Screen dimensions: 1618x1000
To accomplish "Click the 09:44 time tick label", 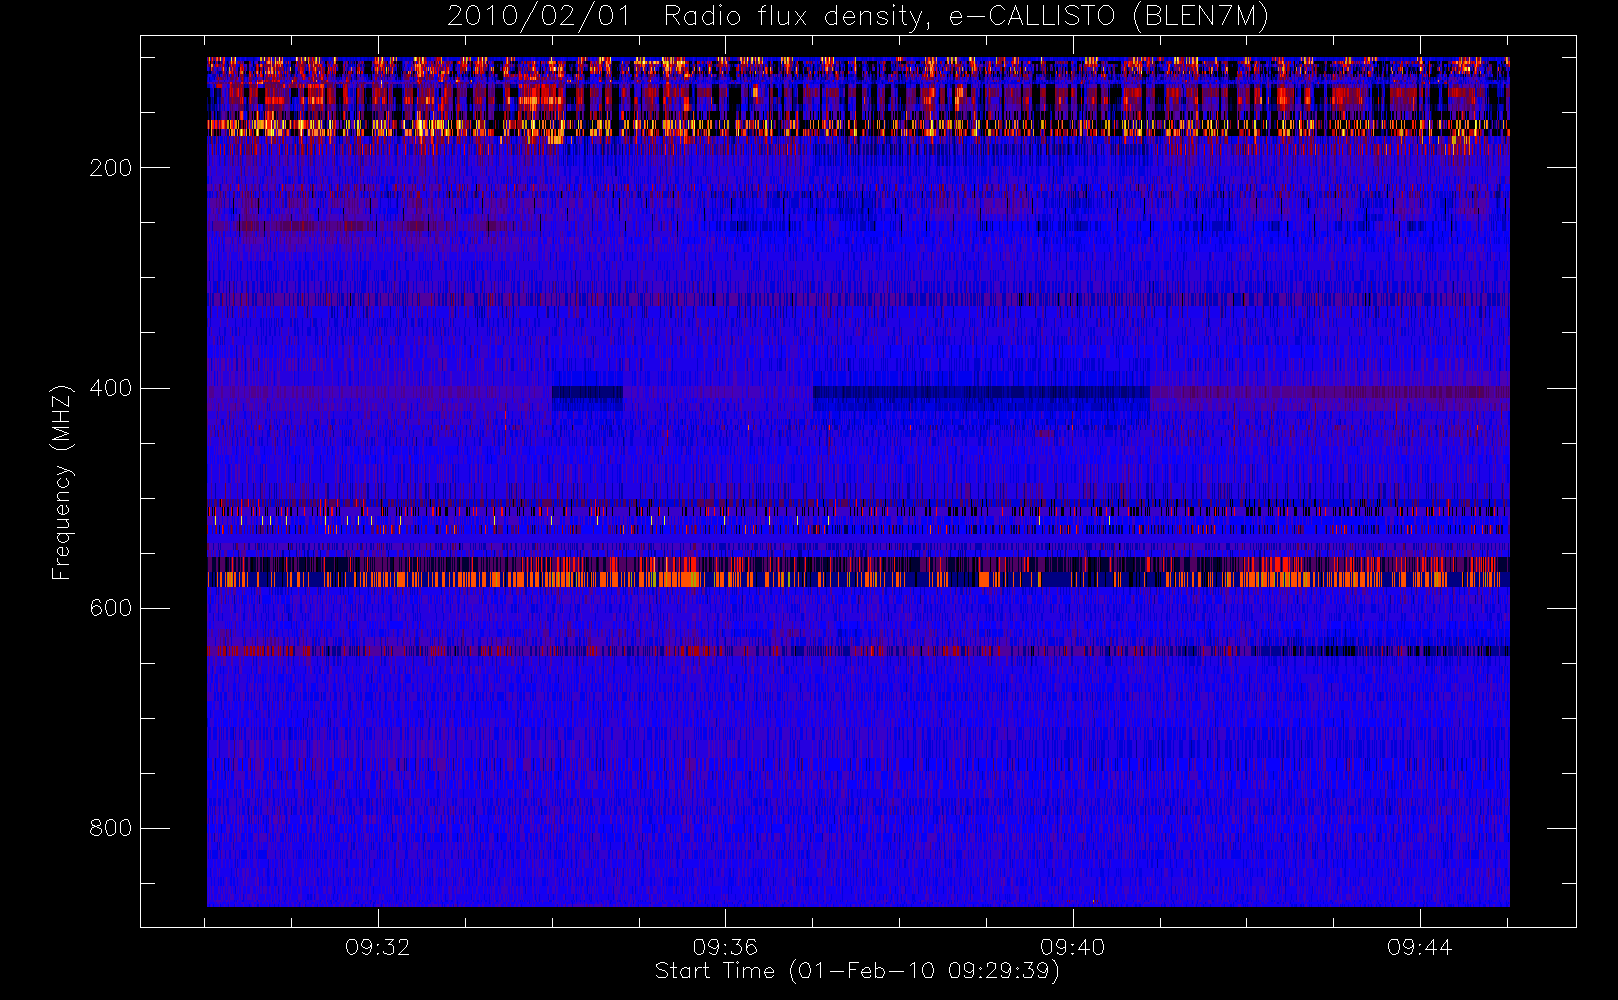I will click(x=1419, y=947).
